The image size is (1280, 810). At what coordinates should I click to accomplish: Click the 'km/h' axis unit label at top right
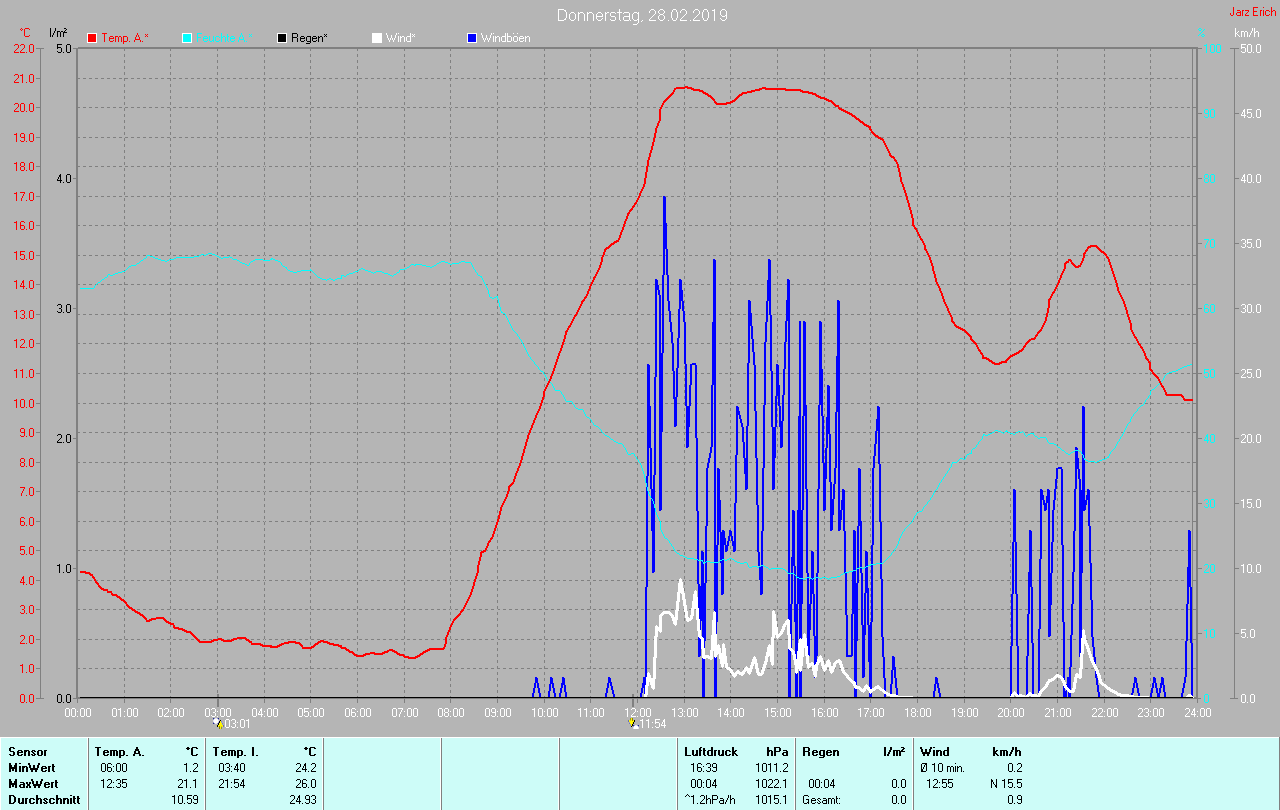click(x=1246, y=33)
